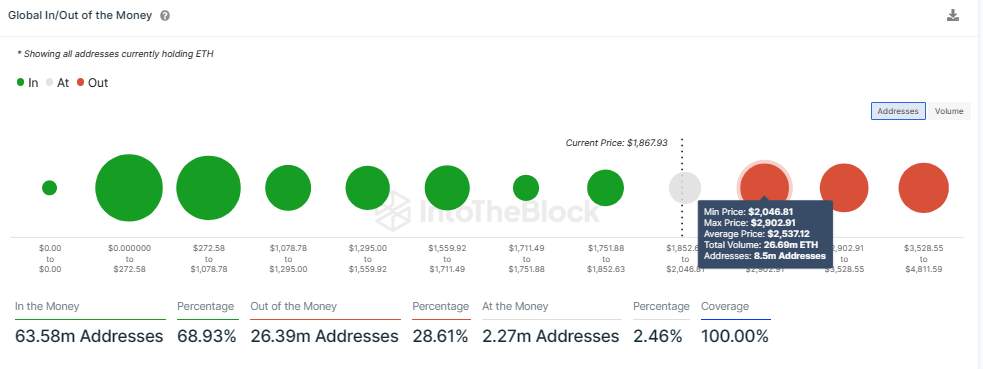
Task: Select the bubble for $1,751.88 to $1,852.63
Action: (606, 188)
